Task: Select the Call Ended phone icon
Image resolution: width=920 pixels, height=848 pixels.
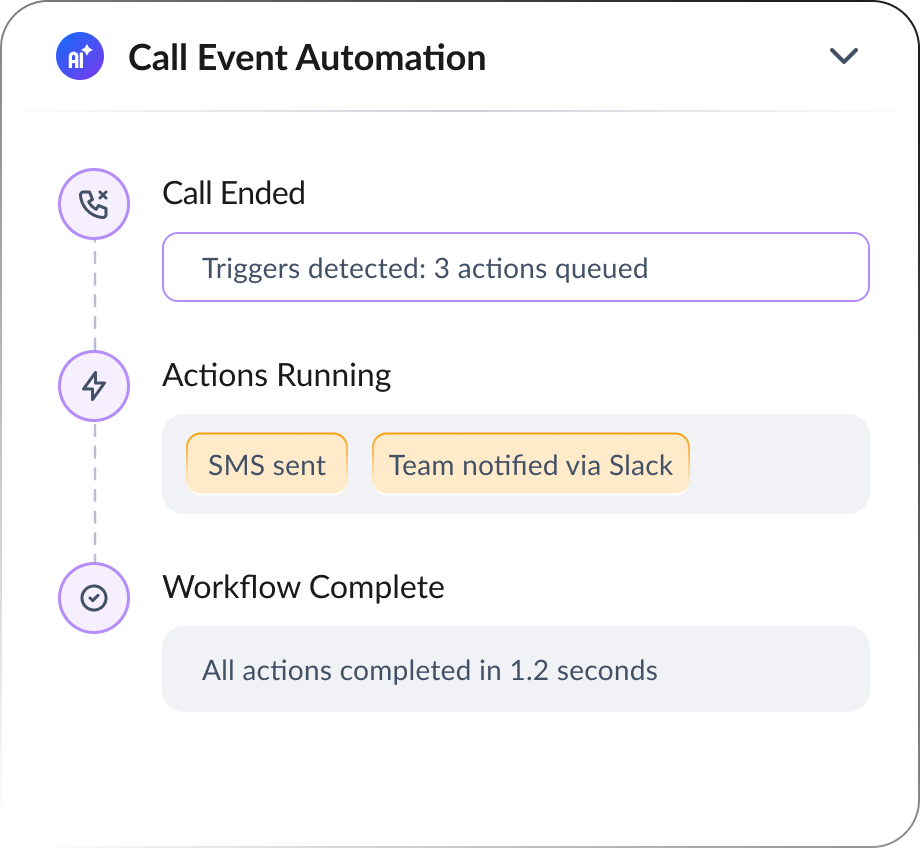Action: click(x=94, y=204)
